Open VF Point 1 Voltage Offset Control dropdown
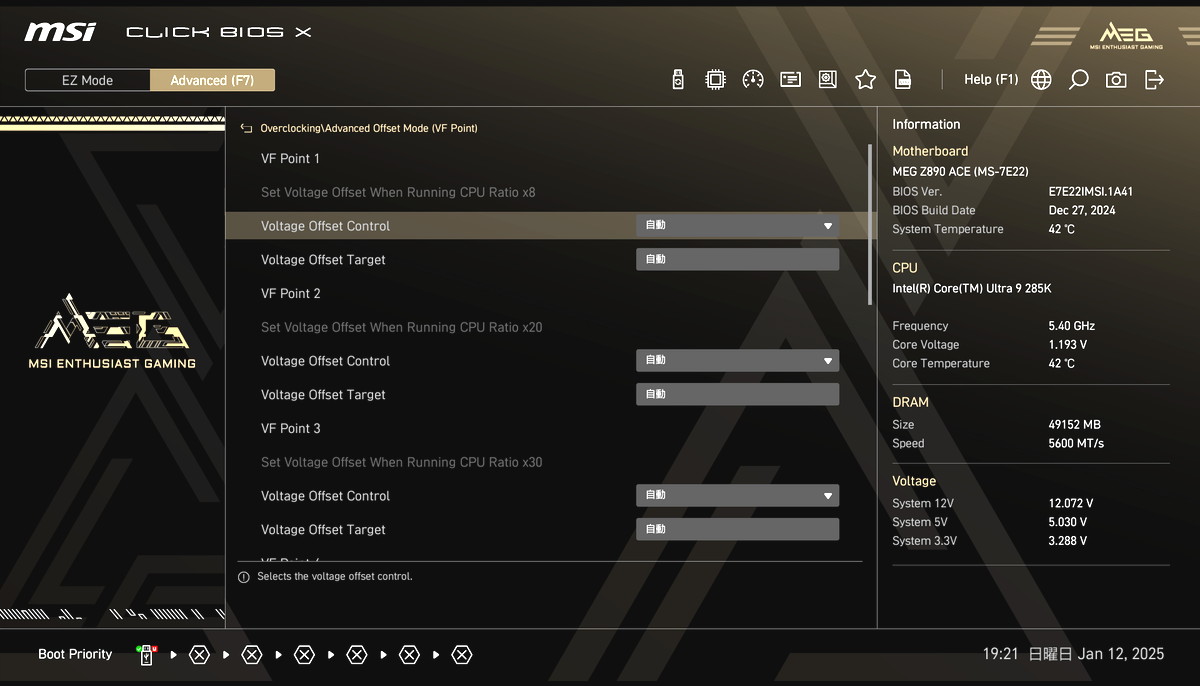This screenshot has height=686, width=1200. coord(737,226)
